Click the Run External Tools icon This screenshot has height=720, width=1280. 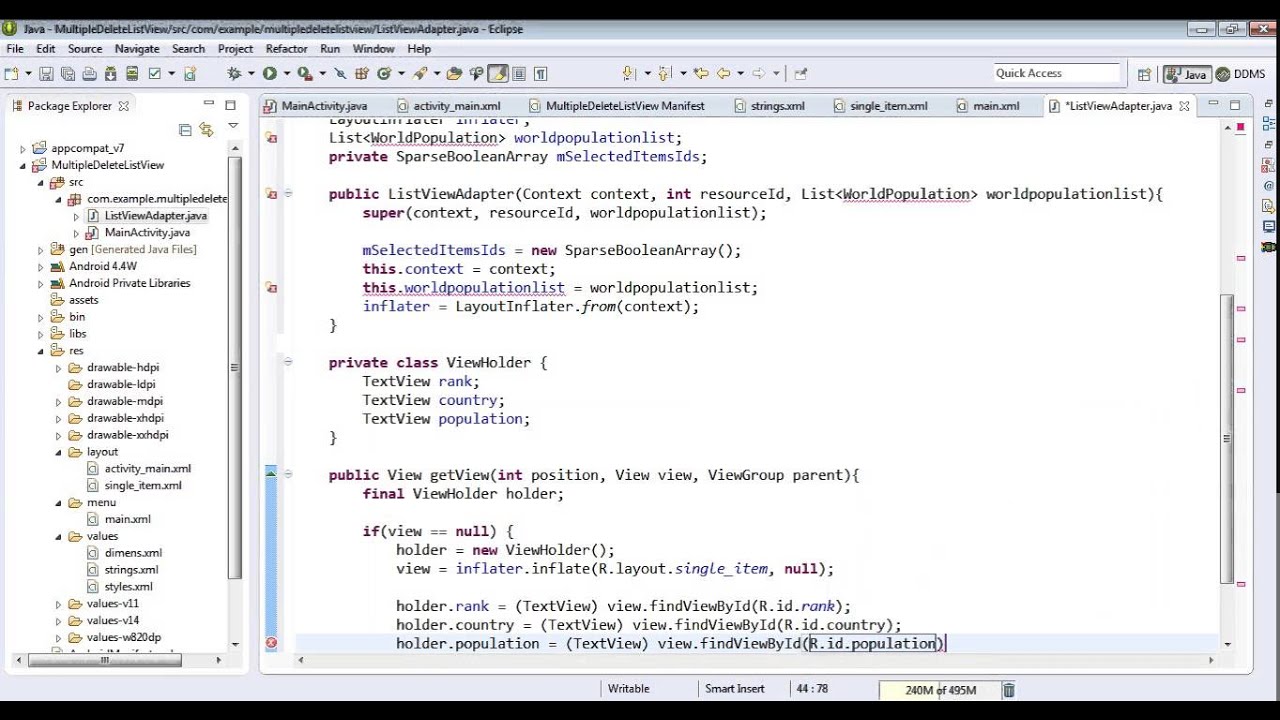tap(304, 73)
